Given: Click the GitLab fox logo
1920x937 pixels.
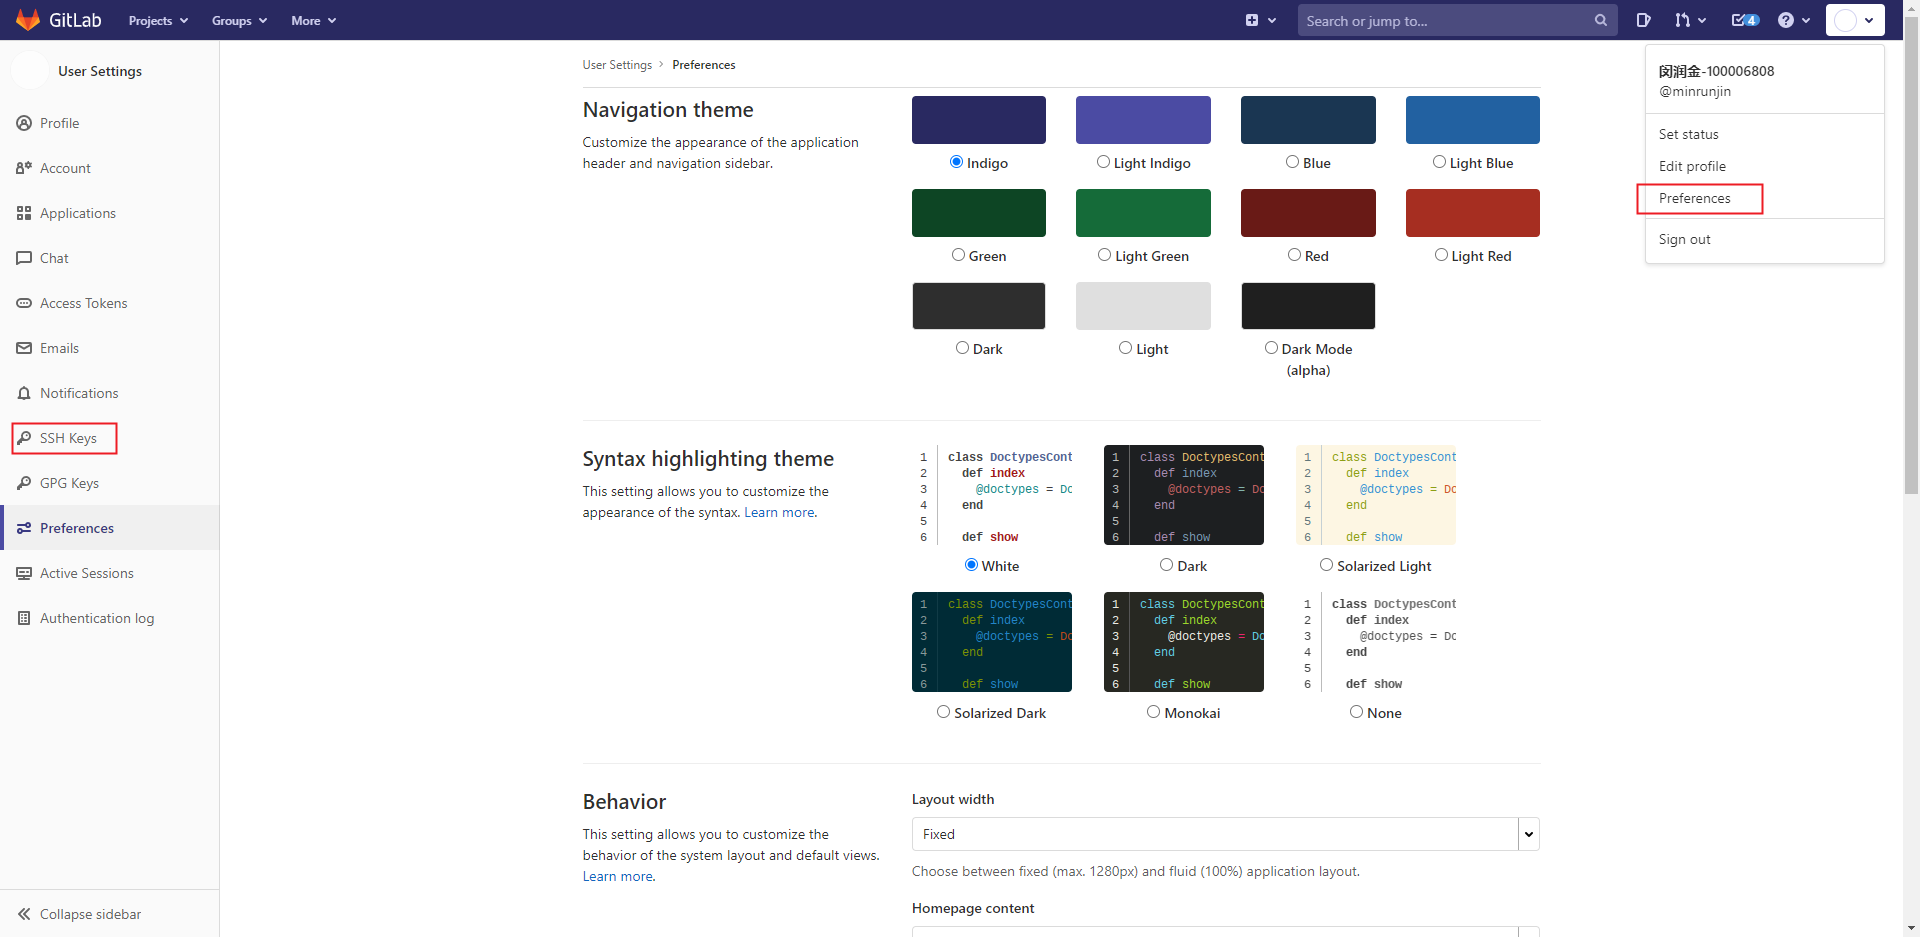Looking at the screenshot, I should tap(28, 20).
